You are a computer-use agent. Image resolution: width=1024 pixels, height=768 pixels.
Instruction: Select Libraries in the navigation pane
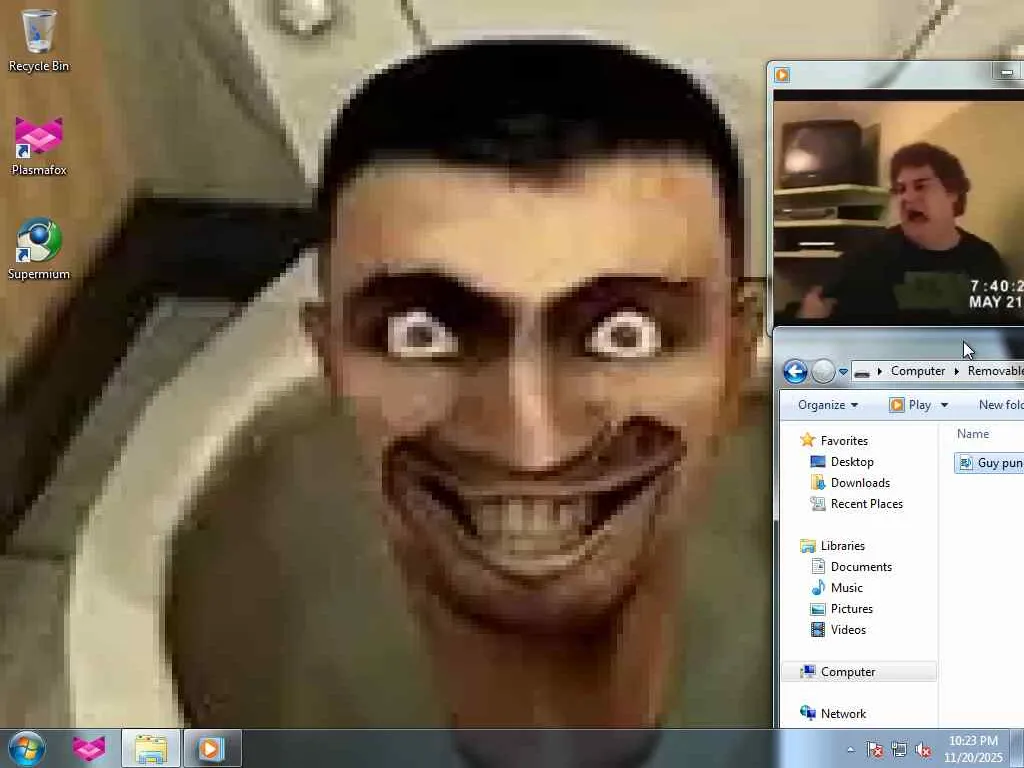pos(842,546)
